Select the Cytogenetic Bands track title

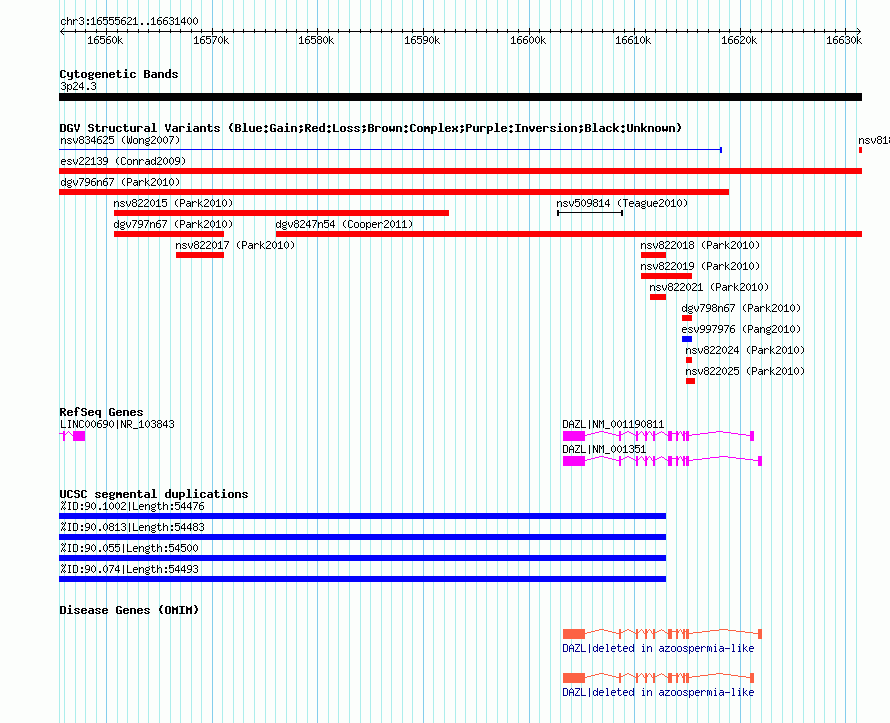pos(119,74)
